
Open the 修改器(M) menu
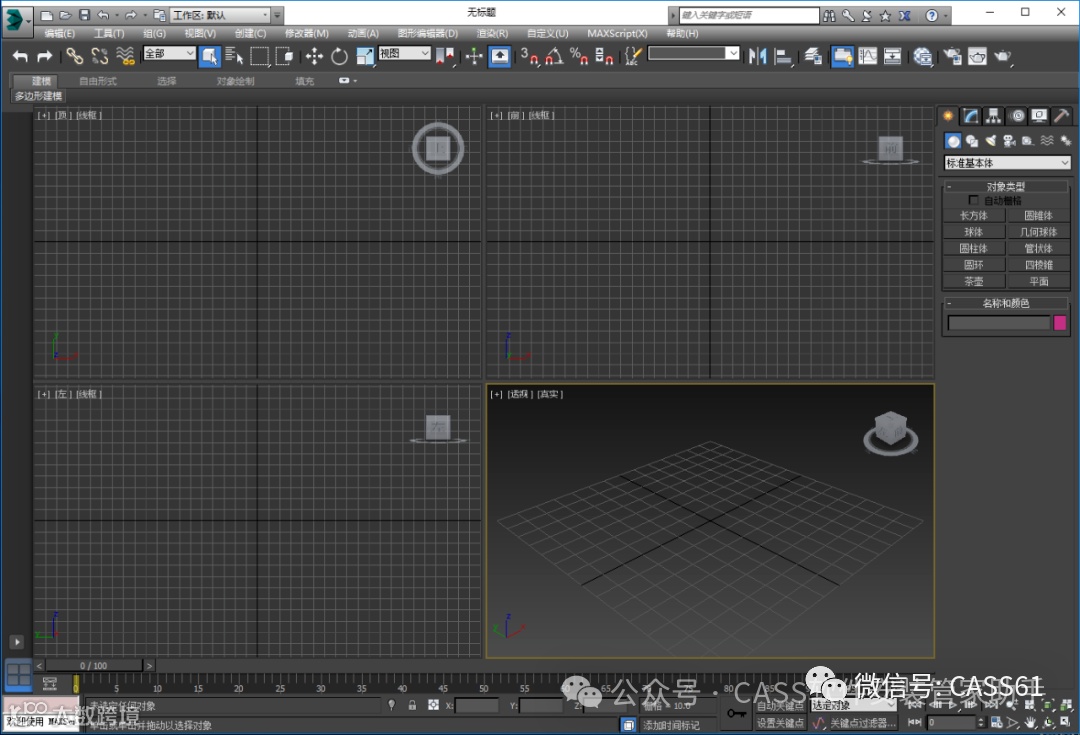[306, 33]
